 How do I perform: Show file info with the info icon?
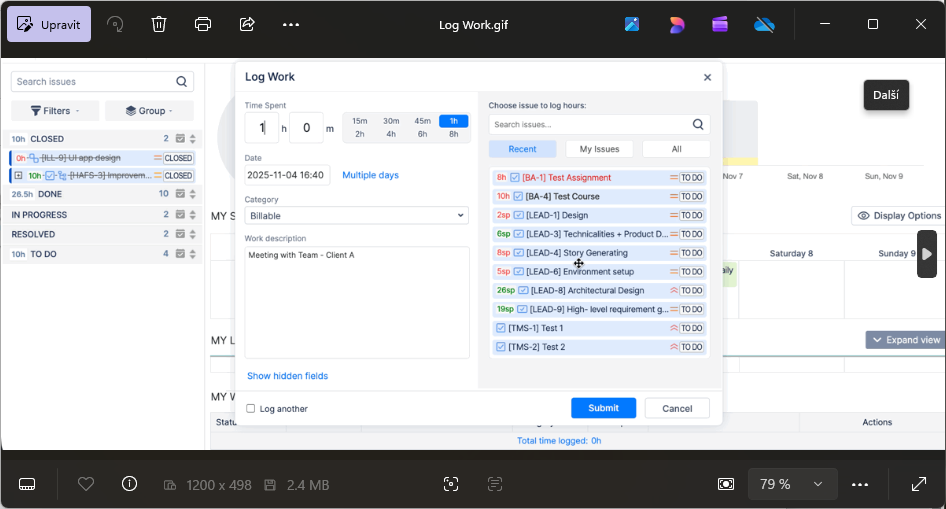tap(129, 484)
